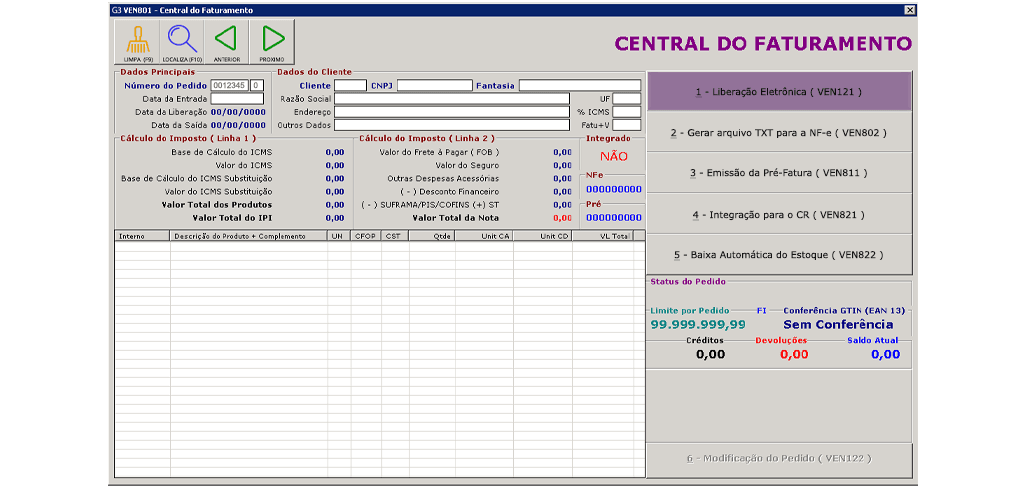Click the Data da Saída date value
Screen dimensions: 1025x487
pos(238,125)
